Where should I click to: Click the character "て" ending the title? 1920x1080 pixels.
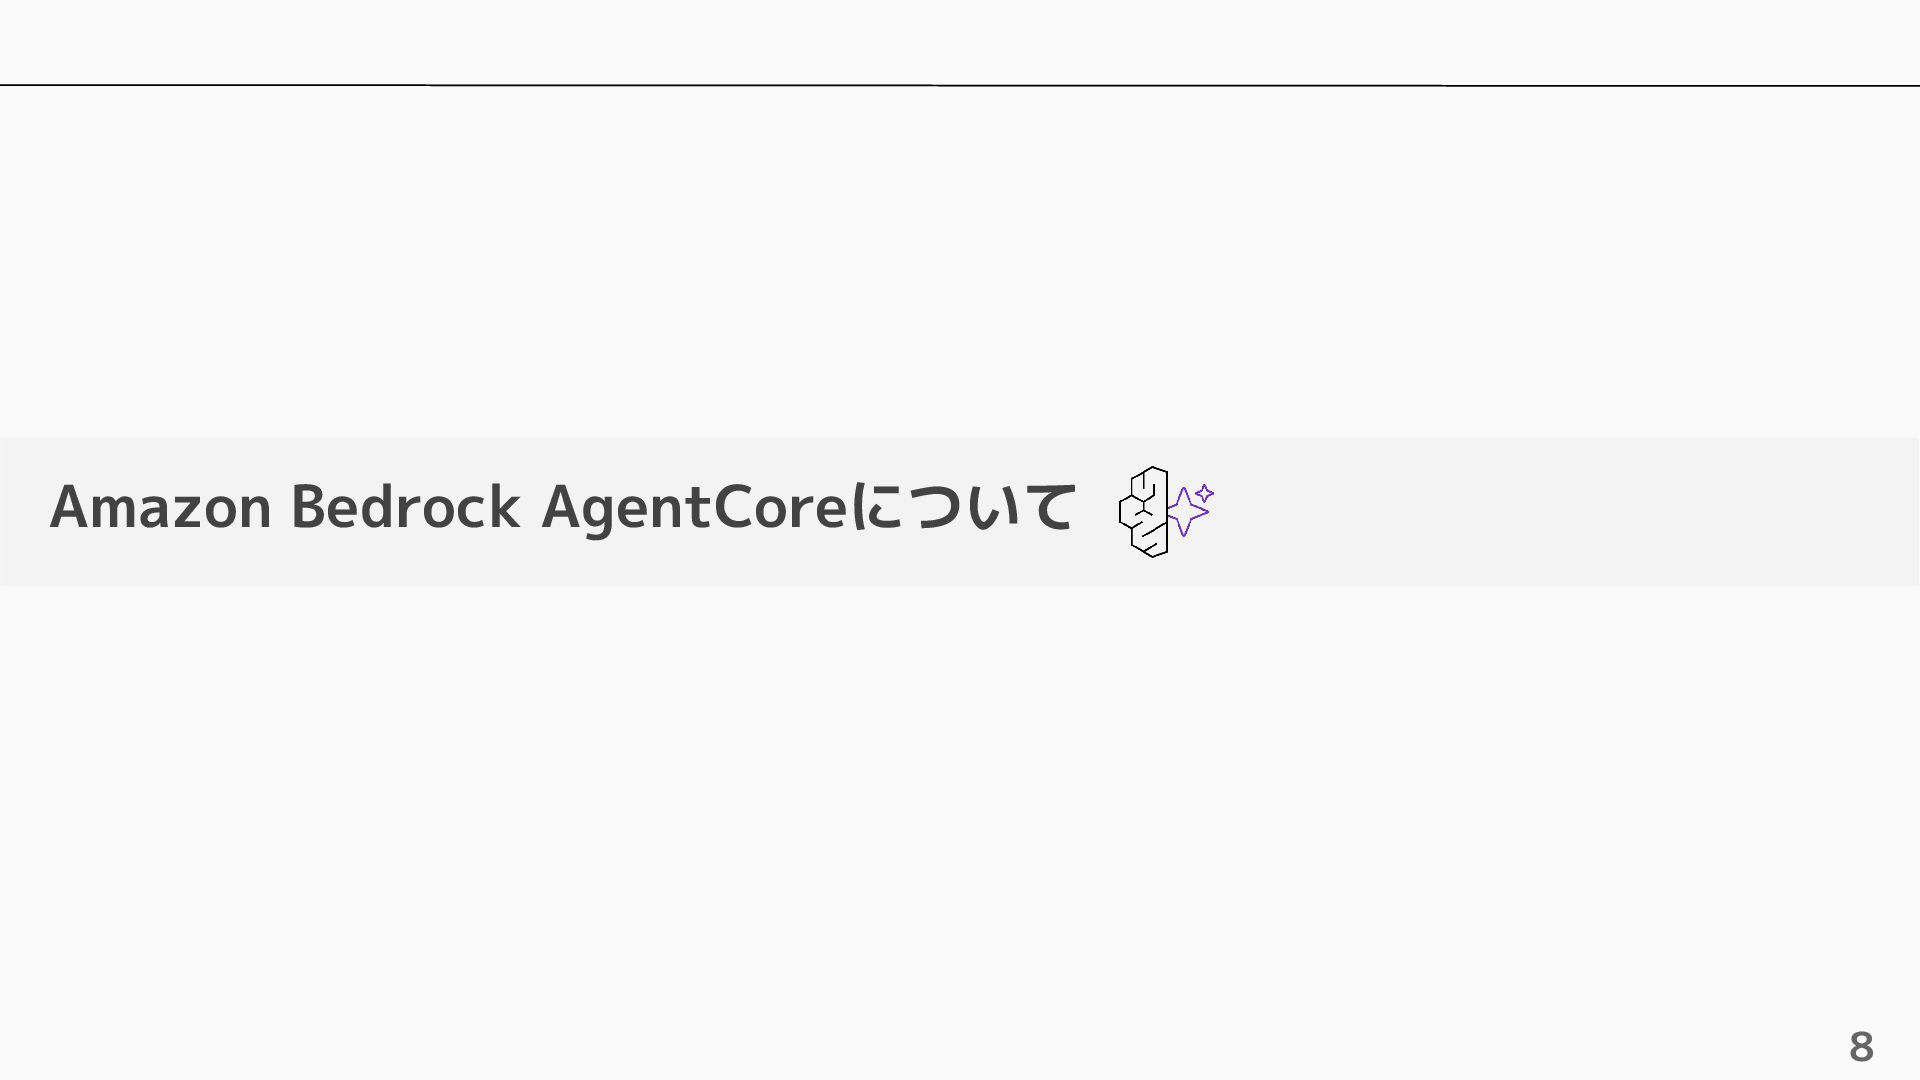point(1050,507)
